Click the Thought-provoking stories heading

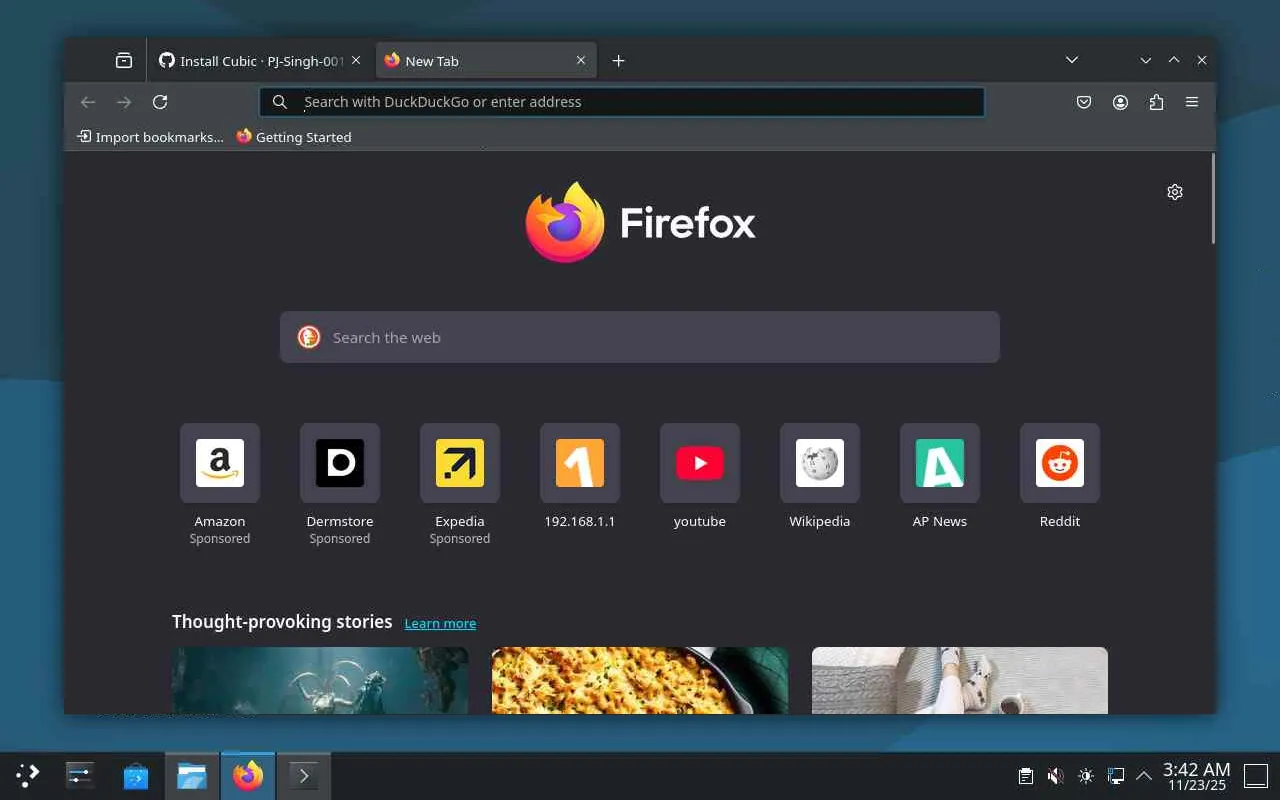[x=282, y=622]
